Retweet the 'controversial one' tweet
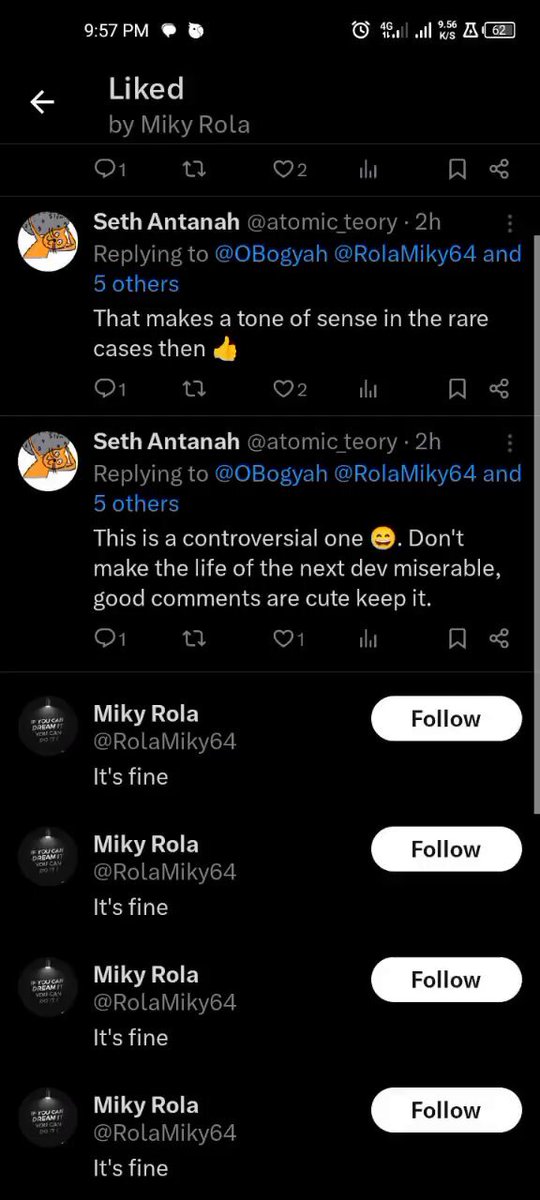The image size is (540, 1200). (x=192, y=638)
